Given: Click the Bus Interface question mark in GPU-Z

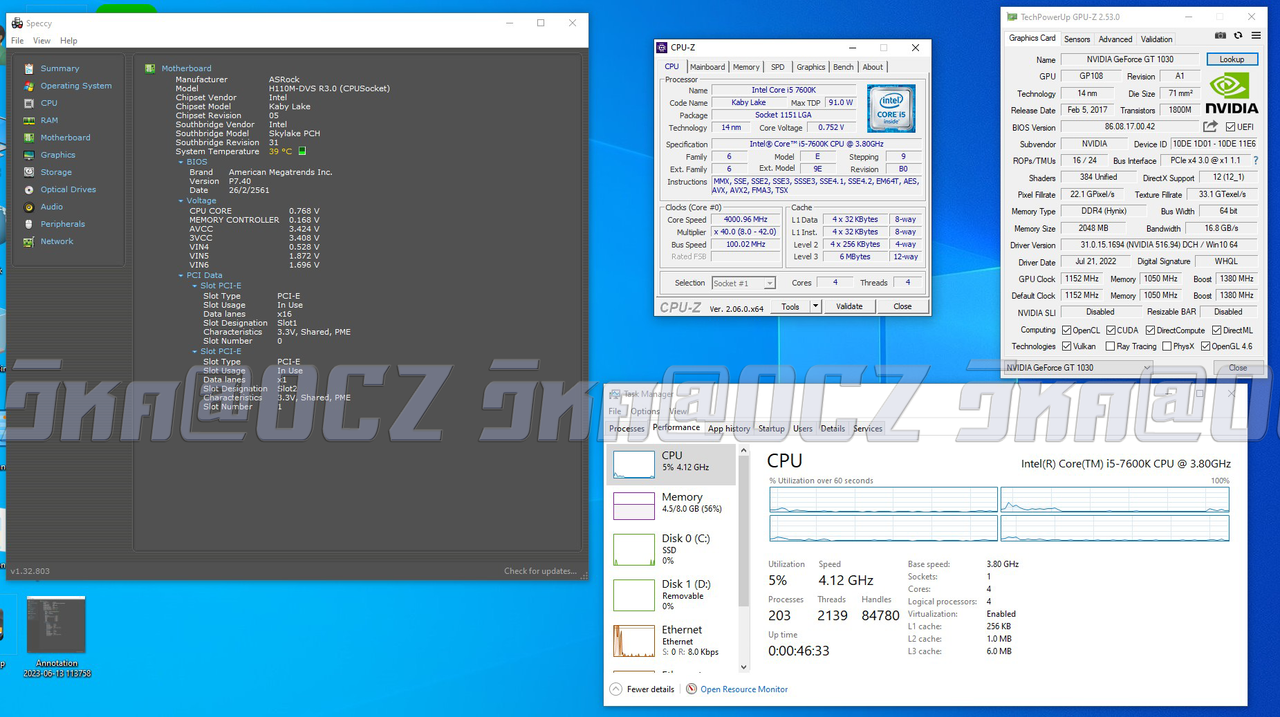Looking at the screenshot, I should pyautogui.click(x=1255, y=160).
